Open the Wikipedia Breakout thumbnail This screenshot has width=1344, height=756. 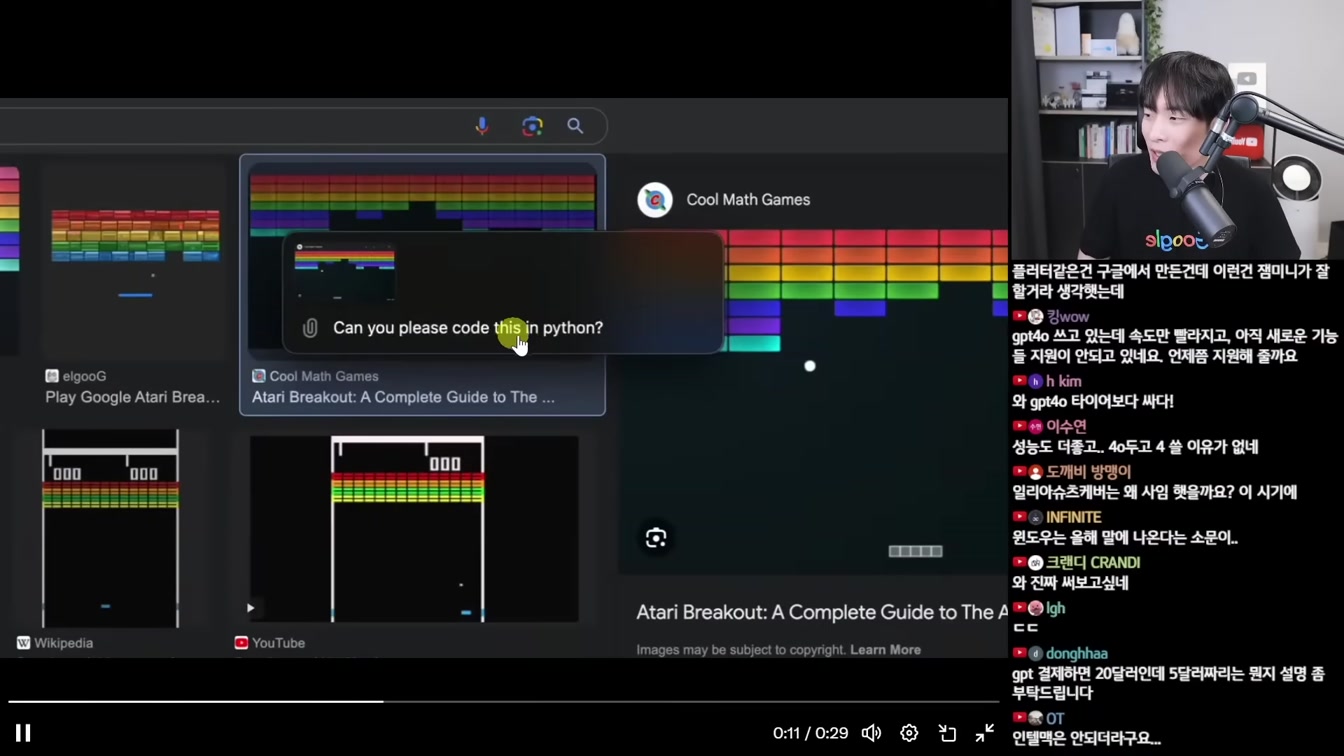pos(110,528)
